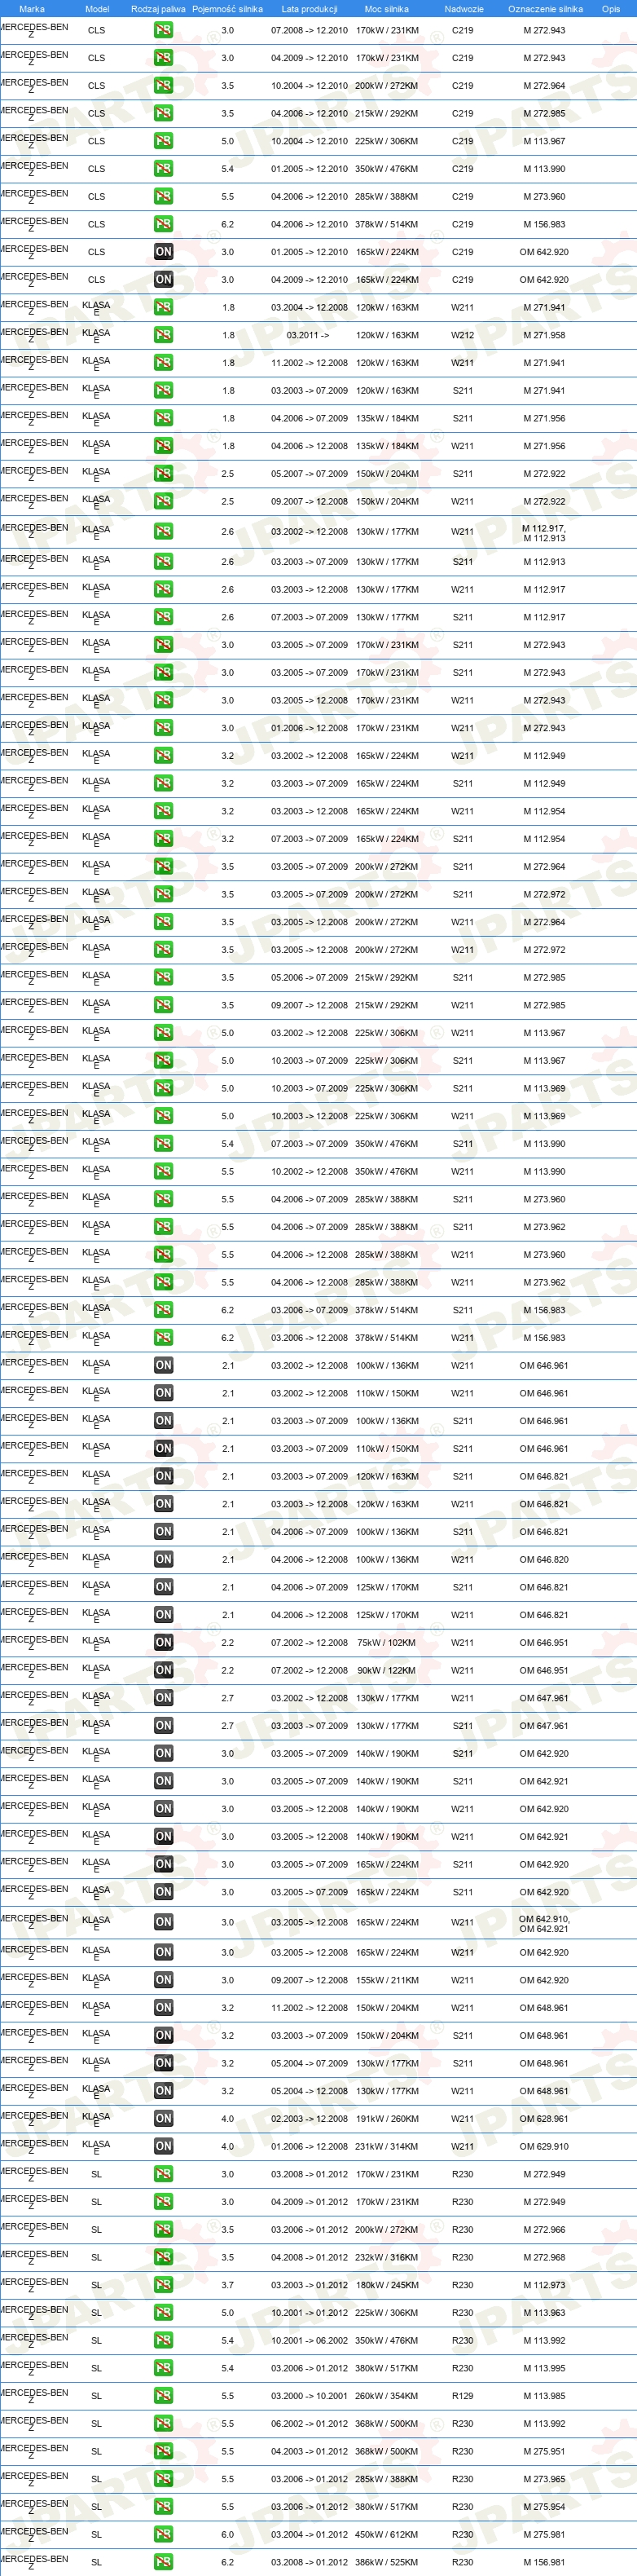Click the petrol icon in the CLS 5.4 row

click(x=163, y=169)
